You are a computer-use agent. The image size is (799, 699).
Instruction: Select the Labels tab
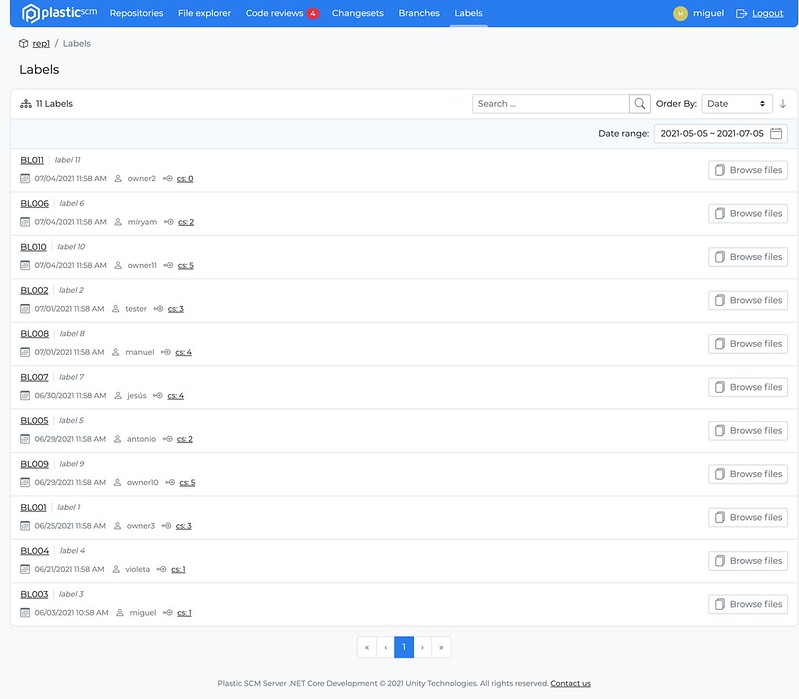coord(468,13)
